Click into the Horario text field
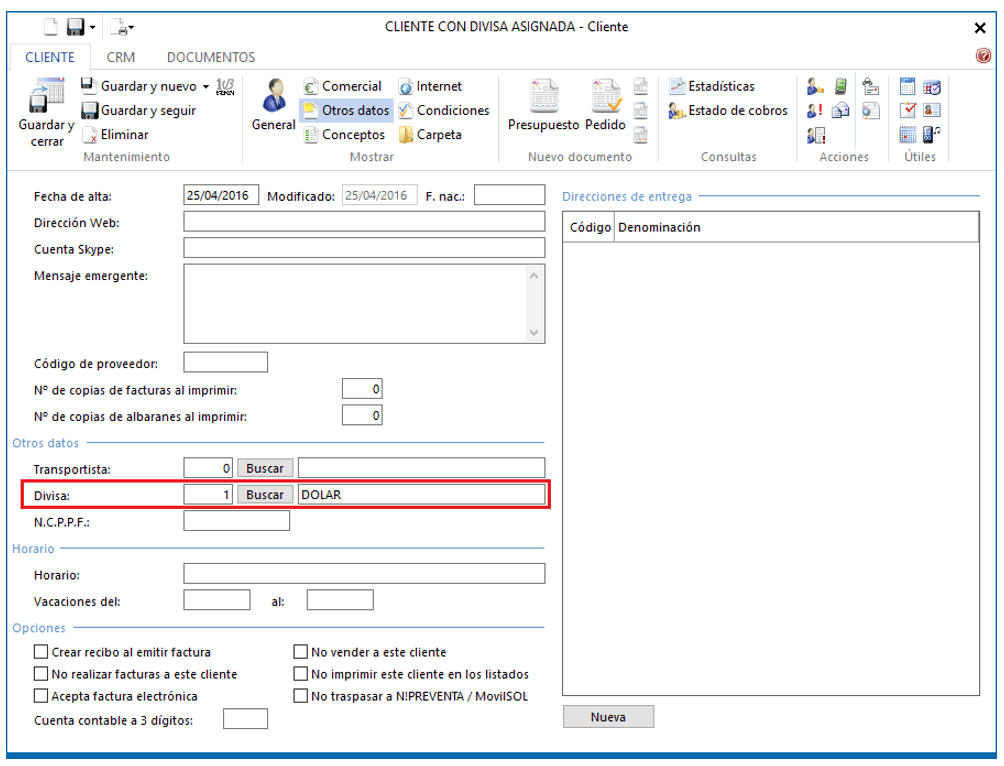1004x766 pixels. (x=364, y=574)
